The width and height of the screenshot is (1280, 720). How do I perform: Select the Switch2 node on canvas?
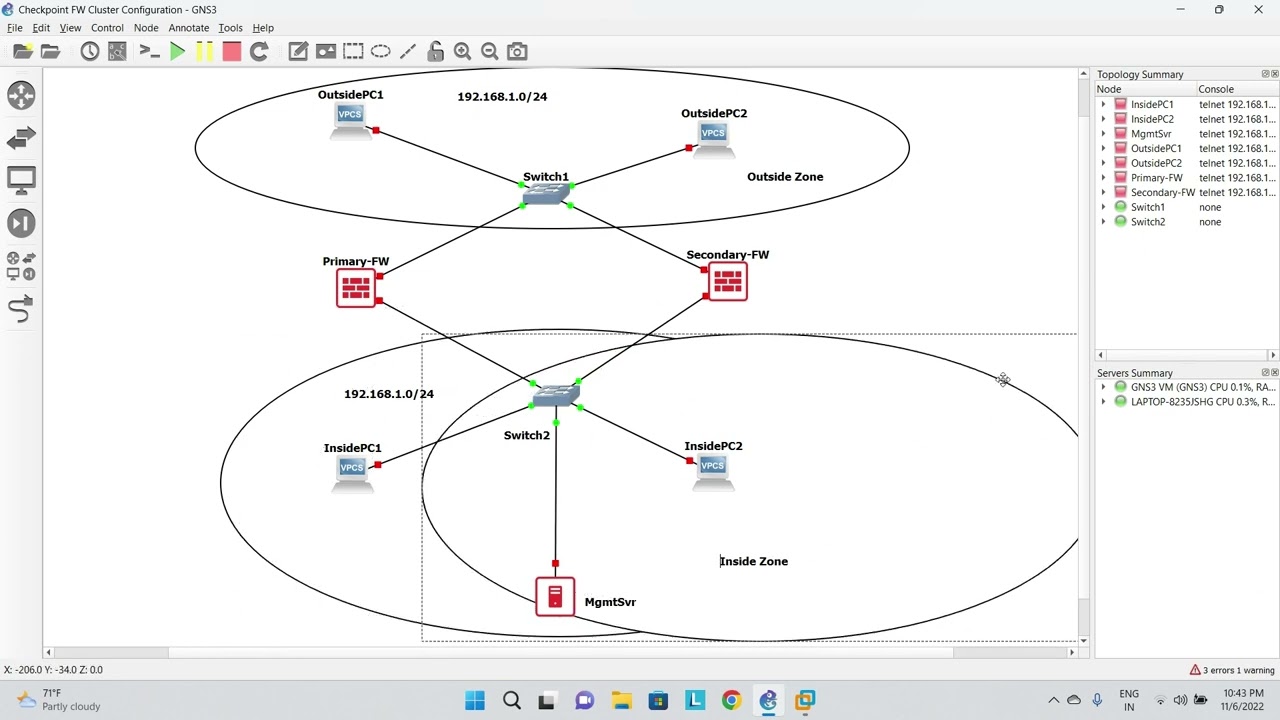(556, 396)
